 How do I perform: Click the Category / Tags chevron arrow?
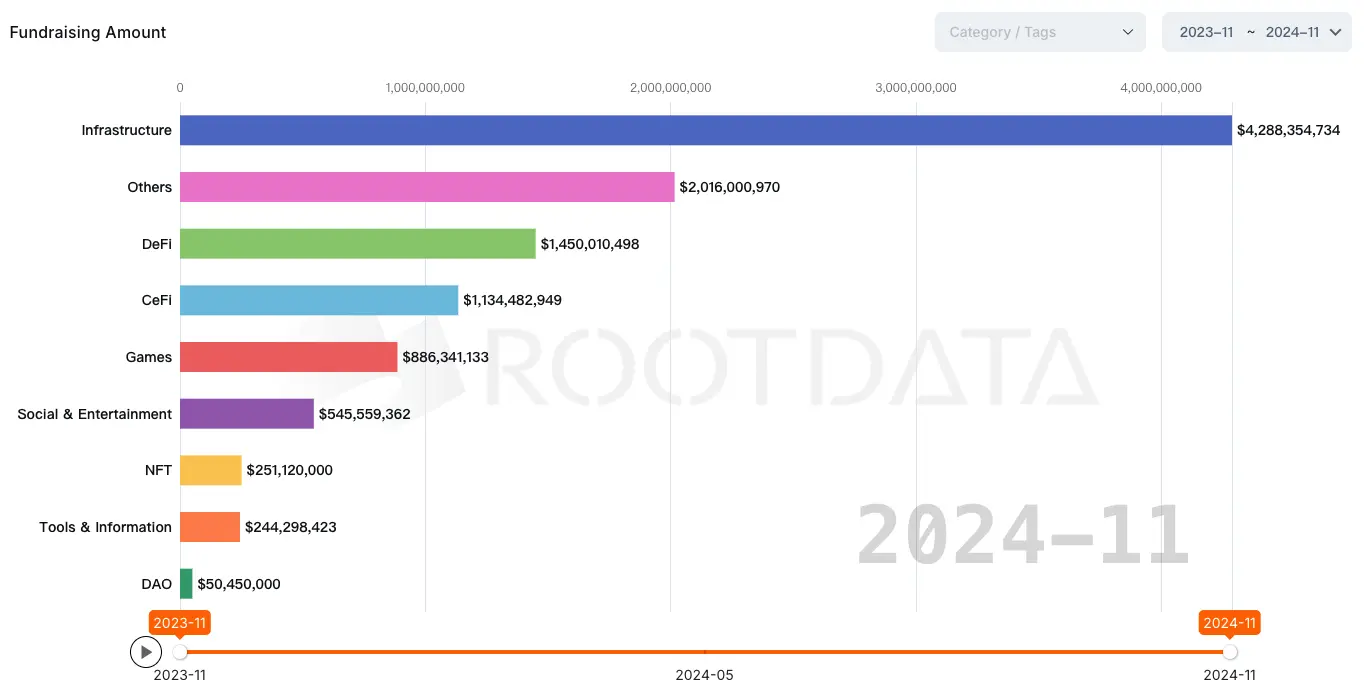pyautogui.click(x=1128, y=32)
